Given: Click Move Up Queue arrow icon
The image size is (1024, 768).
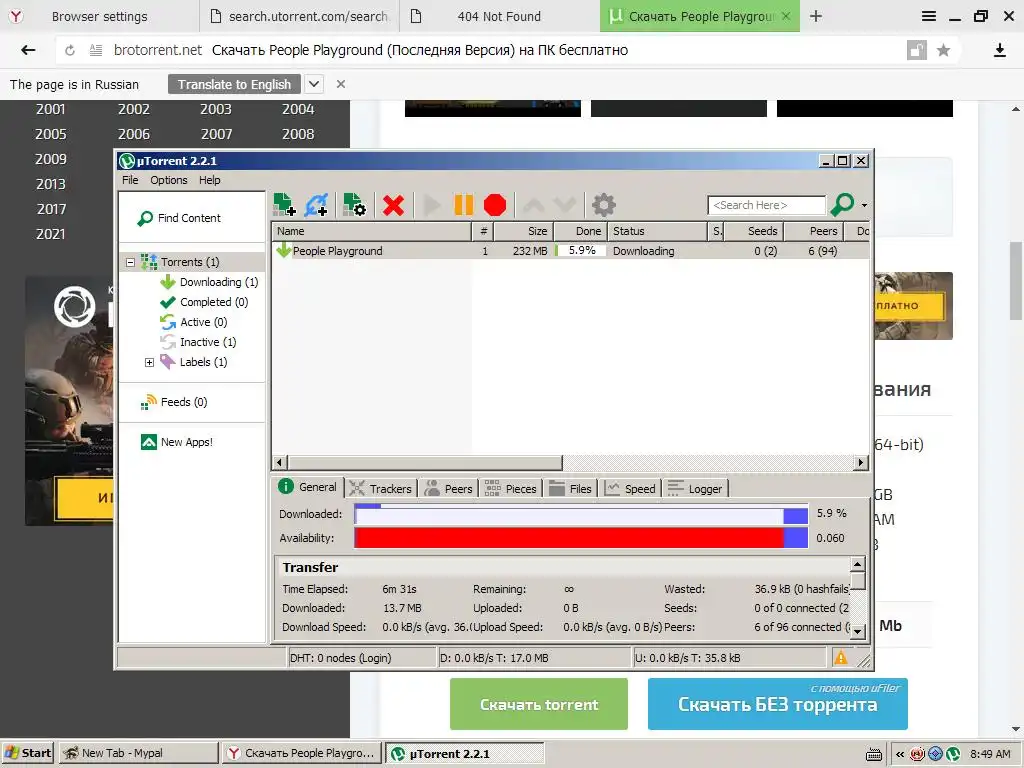Looking at the screenshot, I should point(534,205).
